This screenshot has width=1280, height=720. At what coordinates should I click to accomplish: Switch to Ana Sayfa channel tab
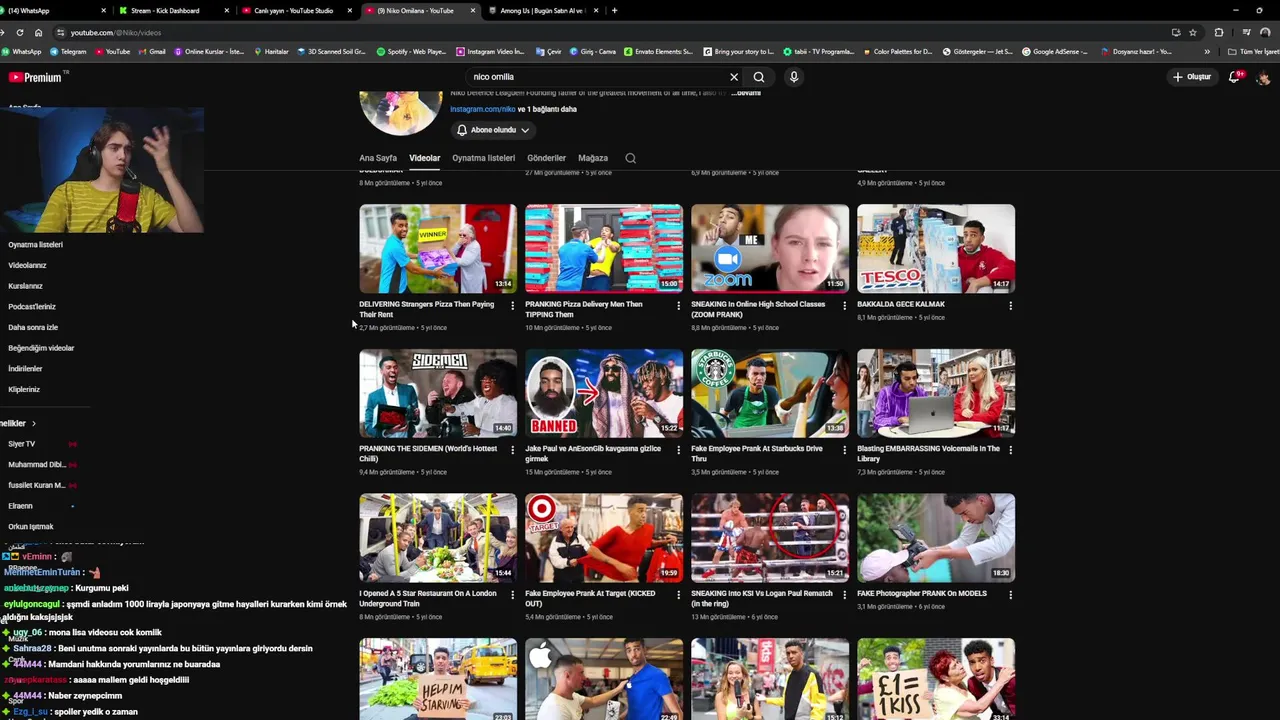click(x=378, y=158)
